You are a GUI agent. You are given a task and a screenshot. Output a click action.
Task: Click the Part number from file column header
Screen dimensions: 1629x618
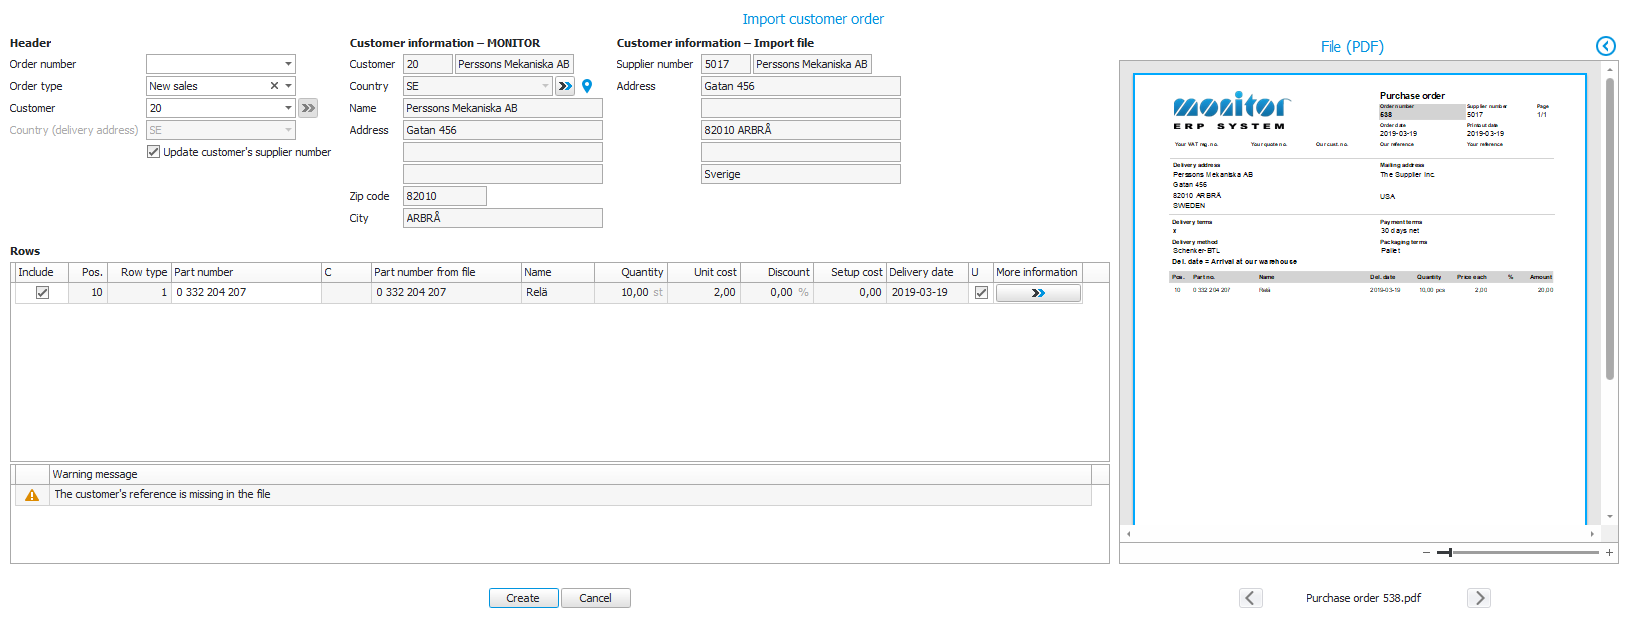446,272
